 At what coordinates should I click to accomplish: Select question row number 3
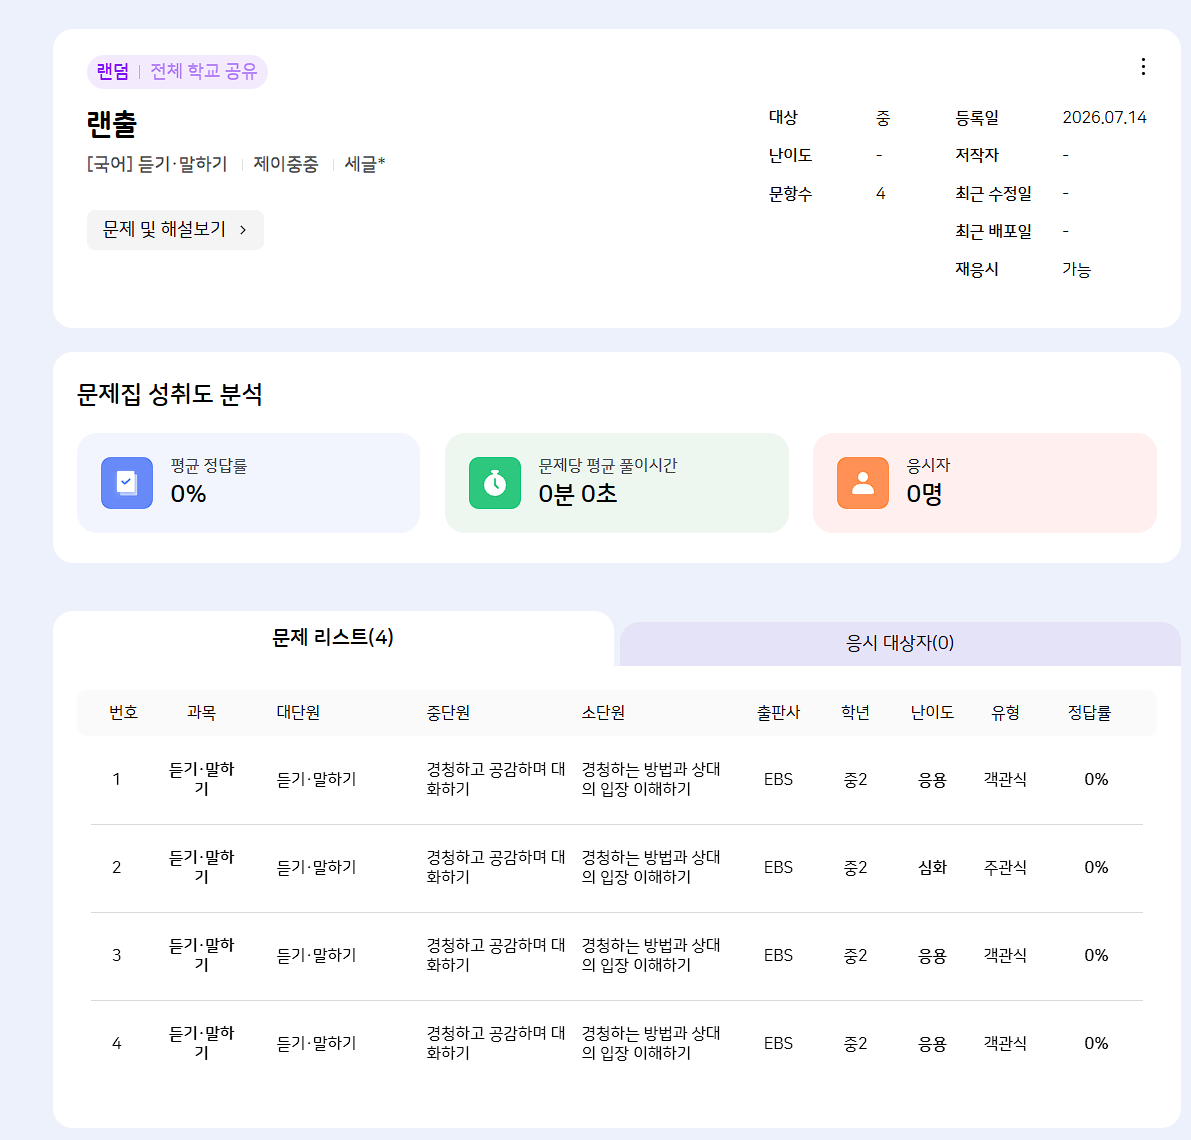pos(617,956)
